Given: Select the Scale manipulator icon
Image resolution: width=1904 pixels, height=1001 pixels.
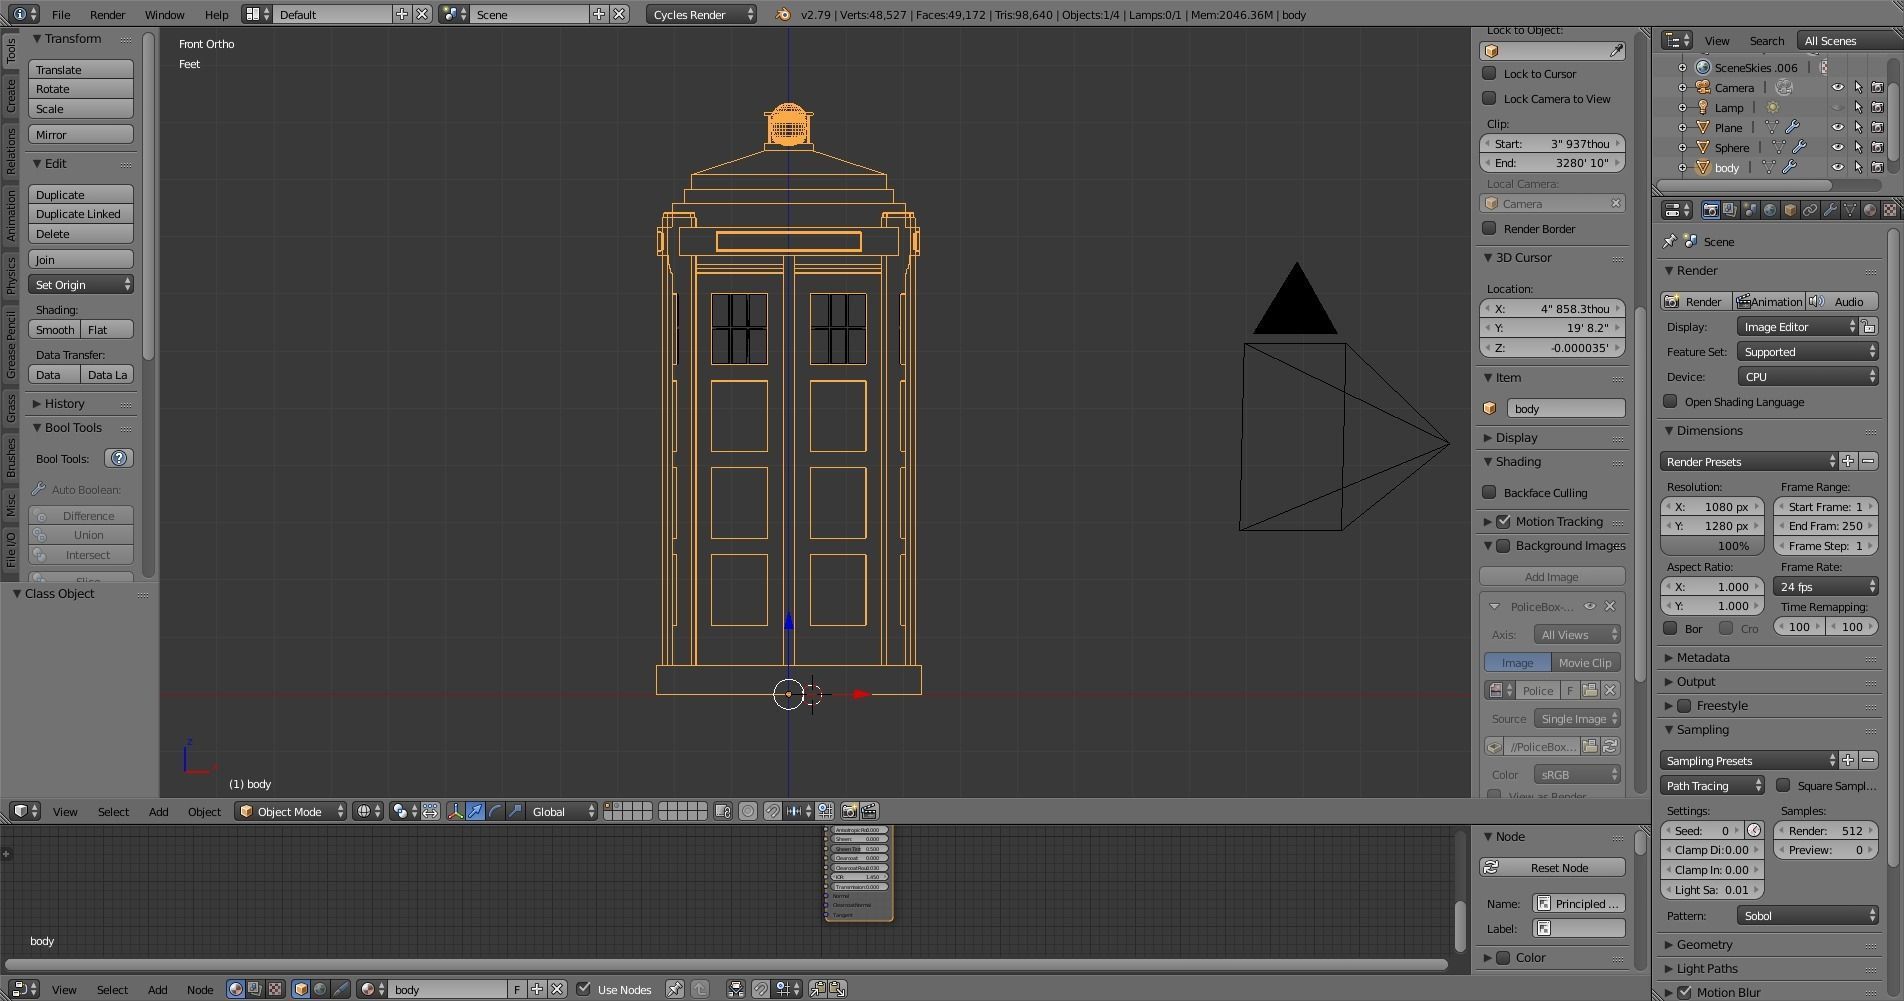Looking at the screenshot, I should pyautogui.click(x=516, y=811).
